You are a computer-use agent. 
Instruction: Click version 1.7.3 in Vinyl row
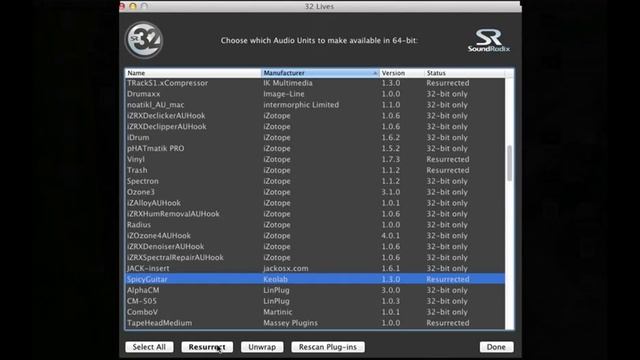click(391, 159)
